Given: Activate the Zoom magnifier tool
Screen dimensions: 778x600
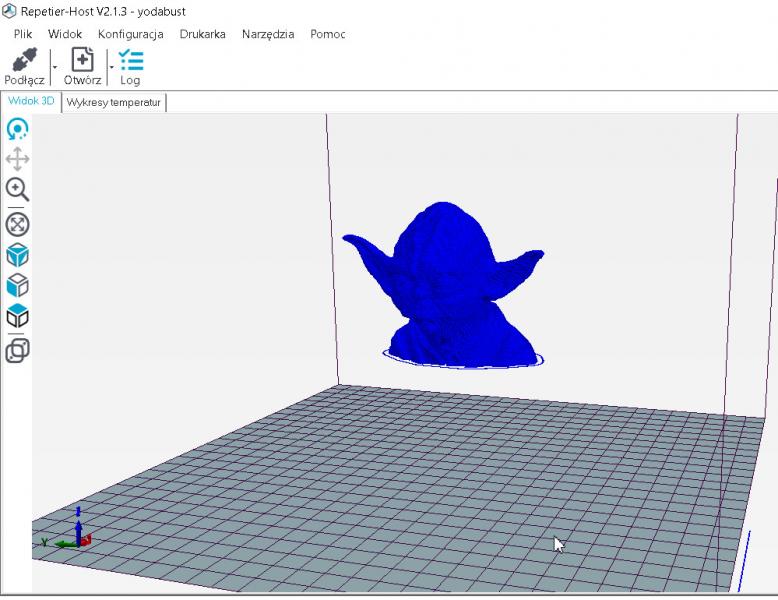Looking at the screenshot, I should pyautogui.click(x=17, y=190).
